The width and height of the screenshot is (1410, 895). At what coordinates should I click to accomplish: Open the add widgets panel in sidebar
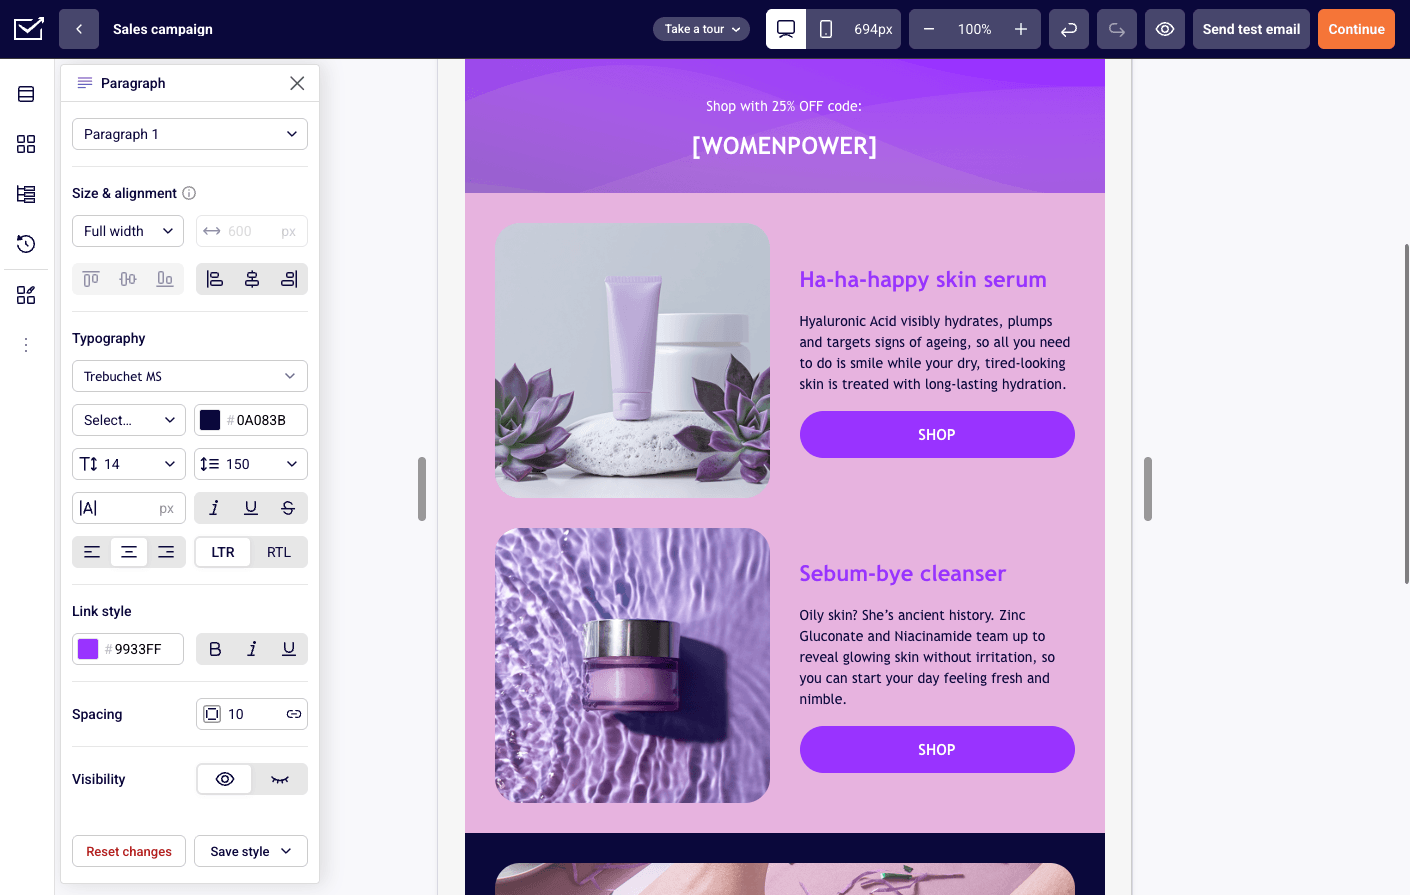pyautogui.click(x=26, y=295)
